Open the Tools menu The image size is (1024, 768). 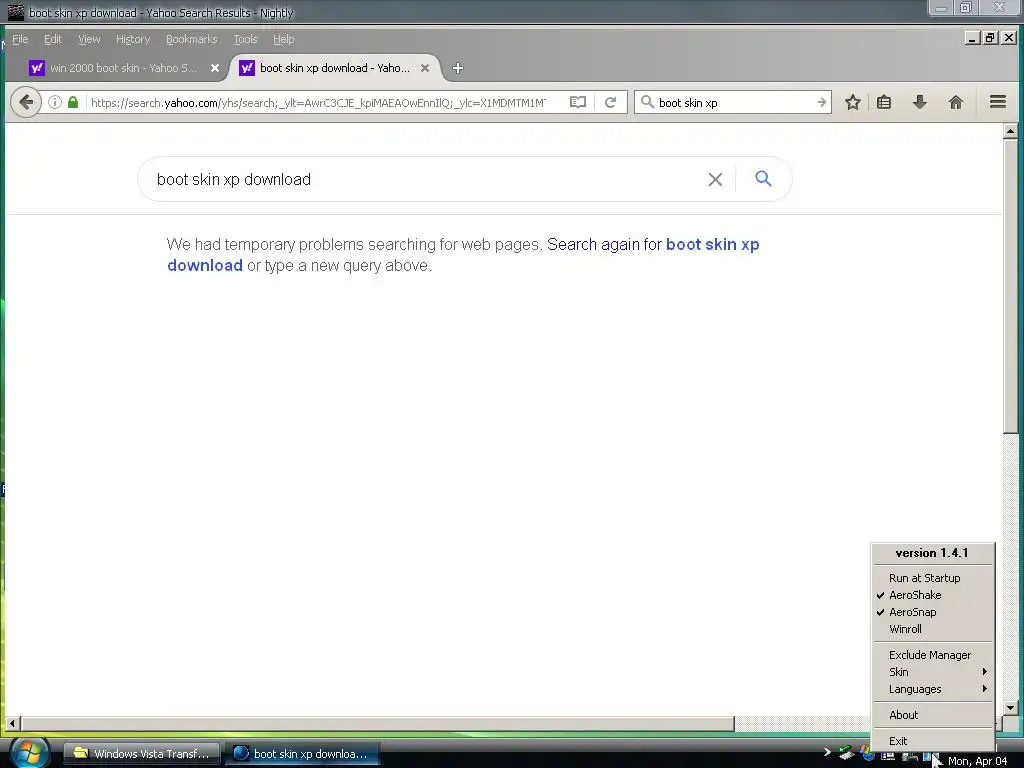(246, 39)
